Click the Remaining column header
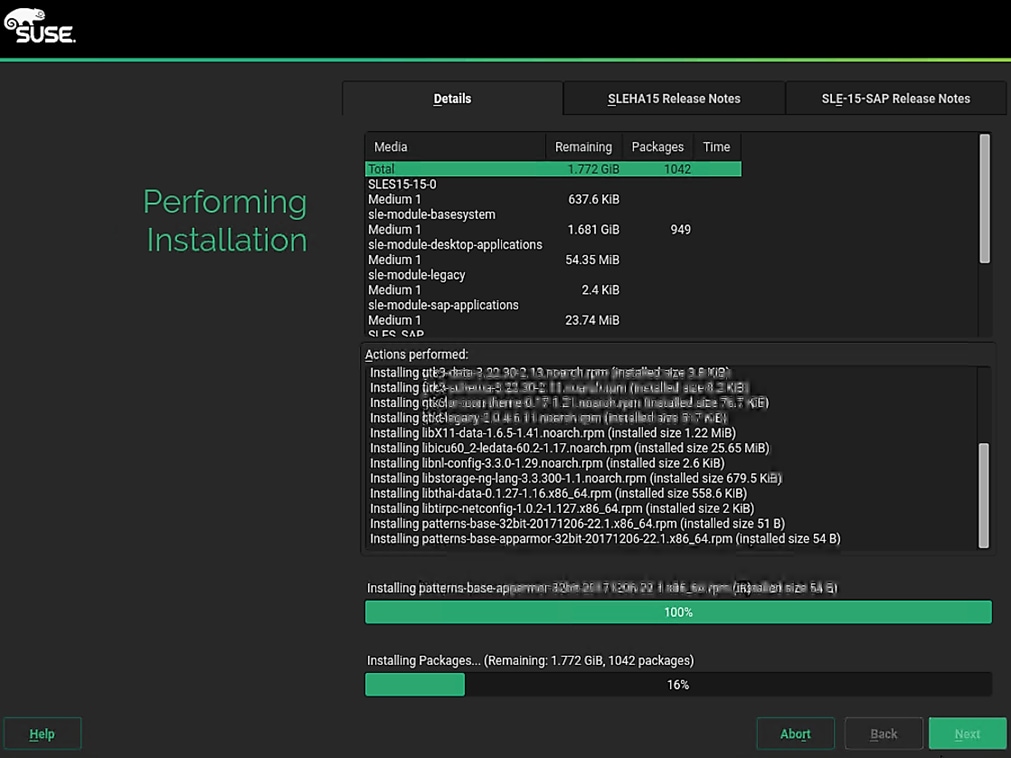The image size is (1011, 758). [x=583, y=147]
